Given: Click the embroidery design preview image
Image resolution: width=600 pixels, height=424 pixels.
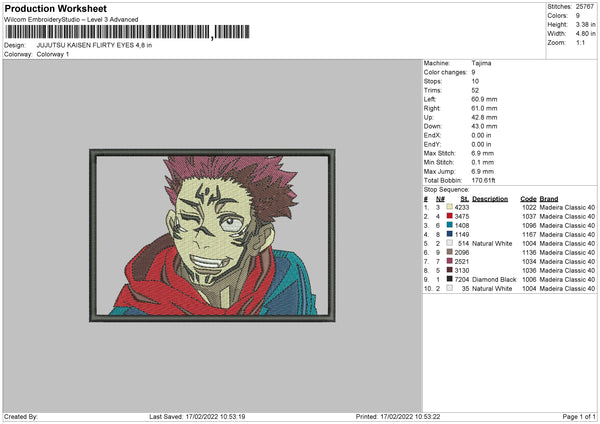Looking at the screenshot, I should 212,235.
